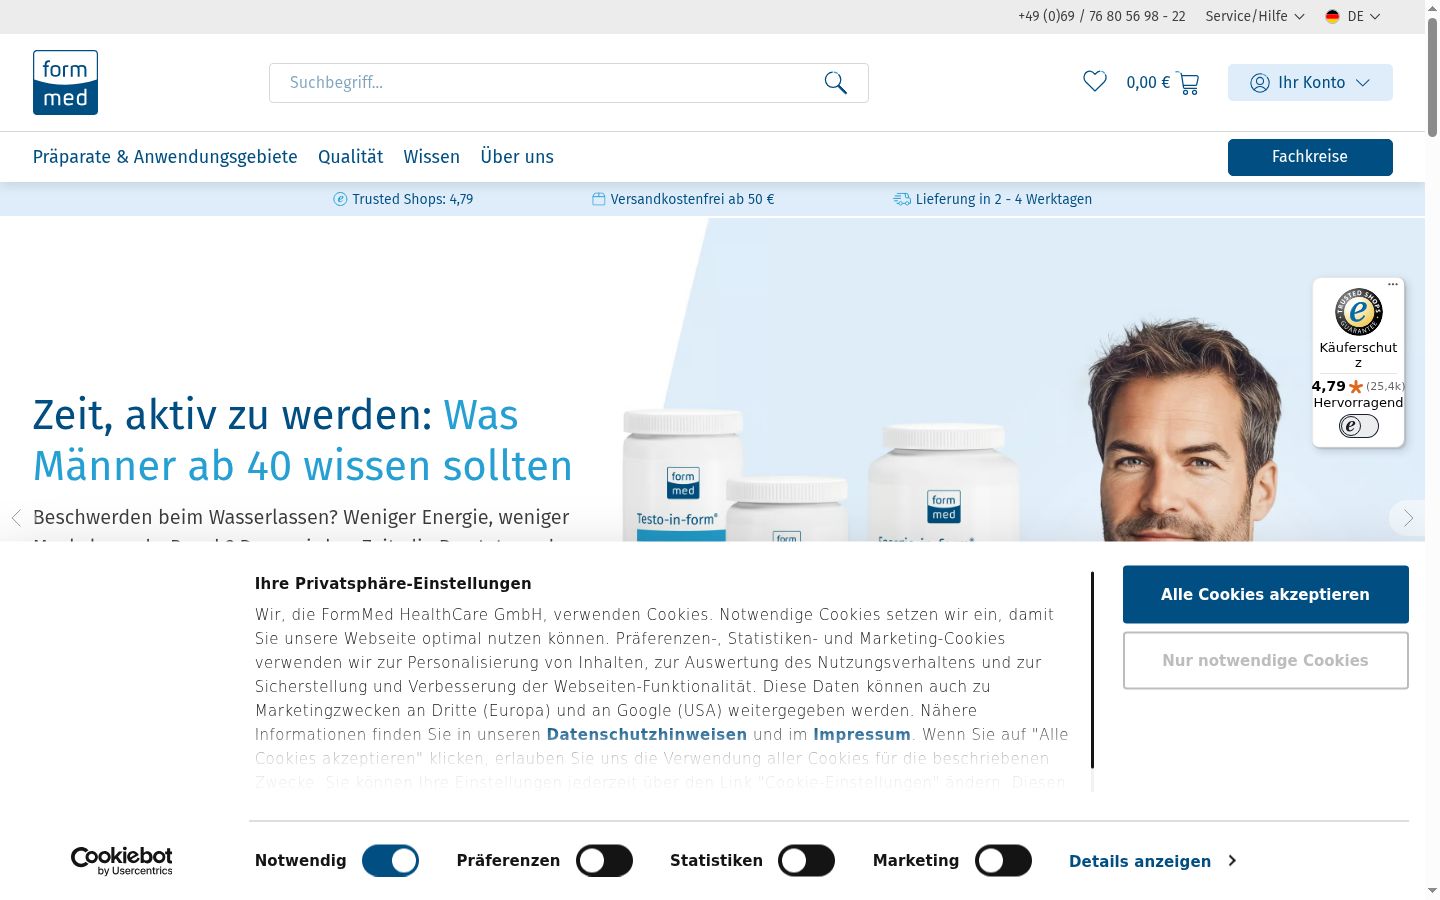Click Trusted Shops: 4,79 text
Viewport: 1440px width, 900px height.
(412, 199)
